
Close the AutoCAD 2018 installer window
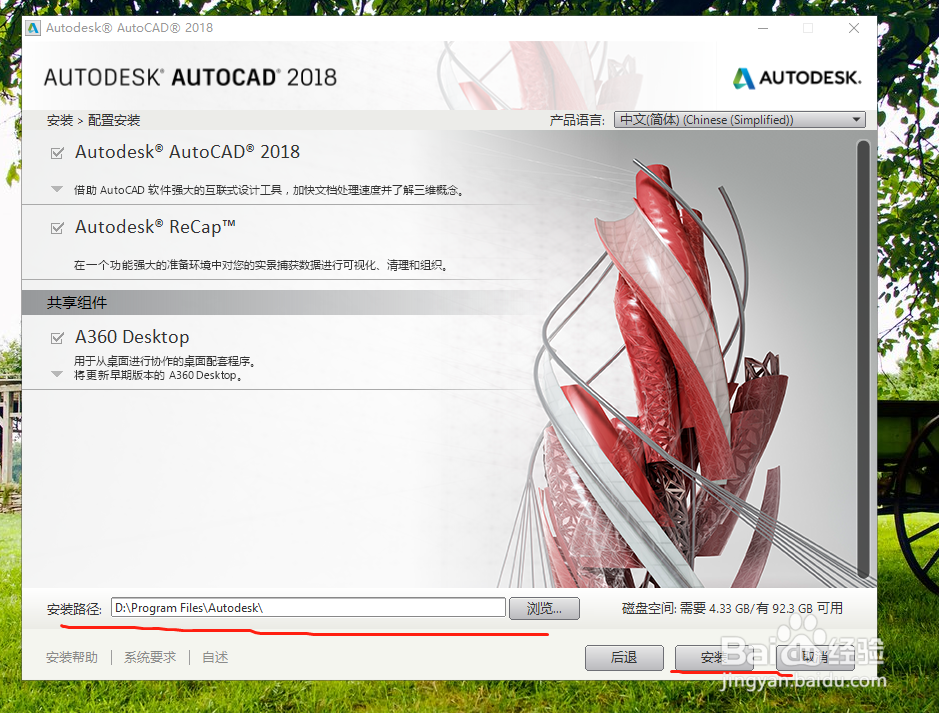pyautogui.click(x=854, y=28)
